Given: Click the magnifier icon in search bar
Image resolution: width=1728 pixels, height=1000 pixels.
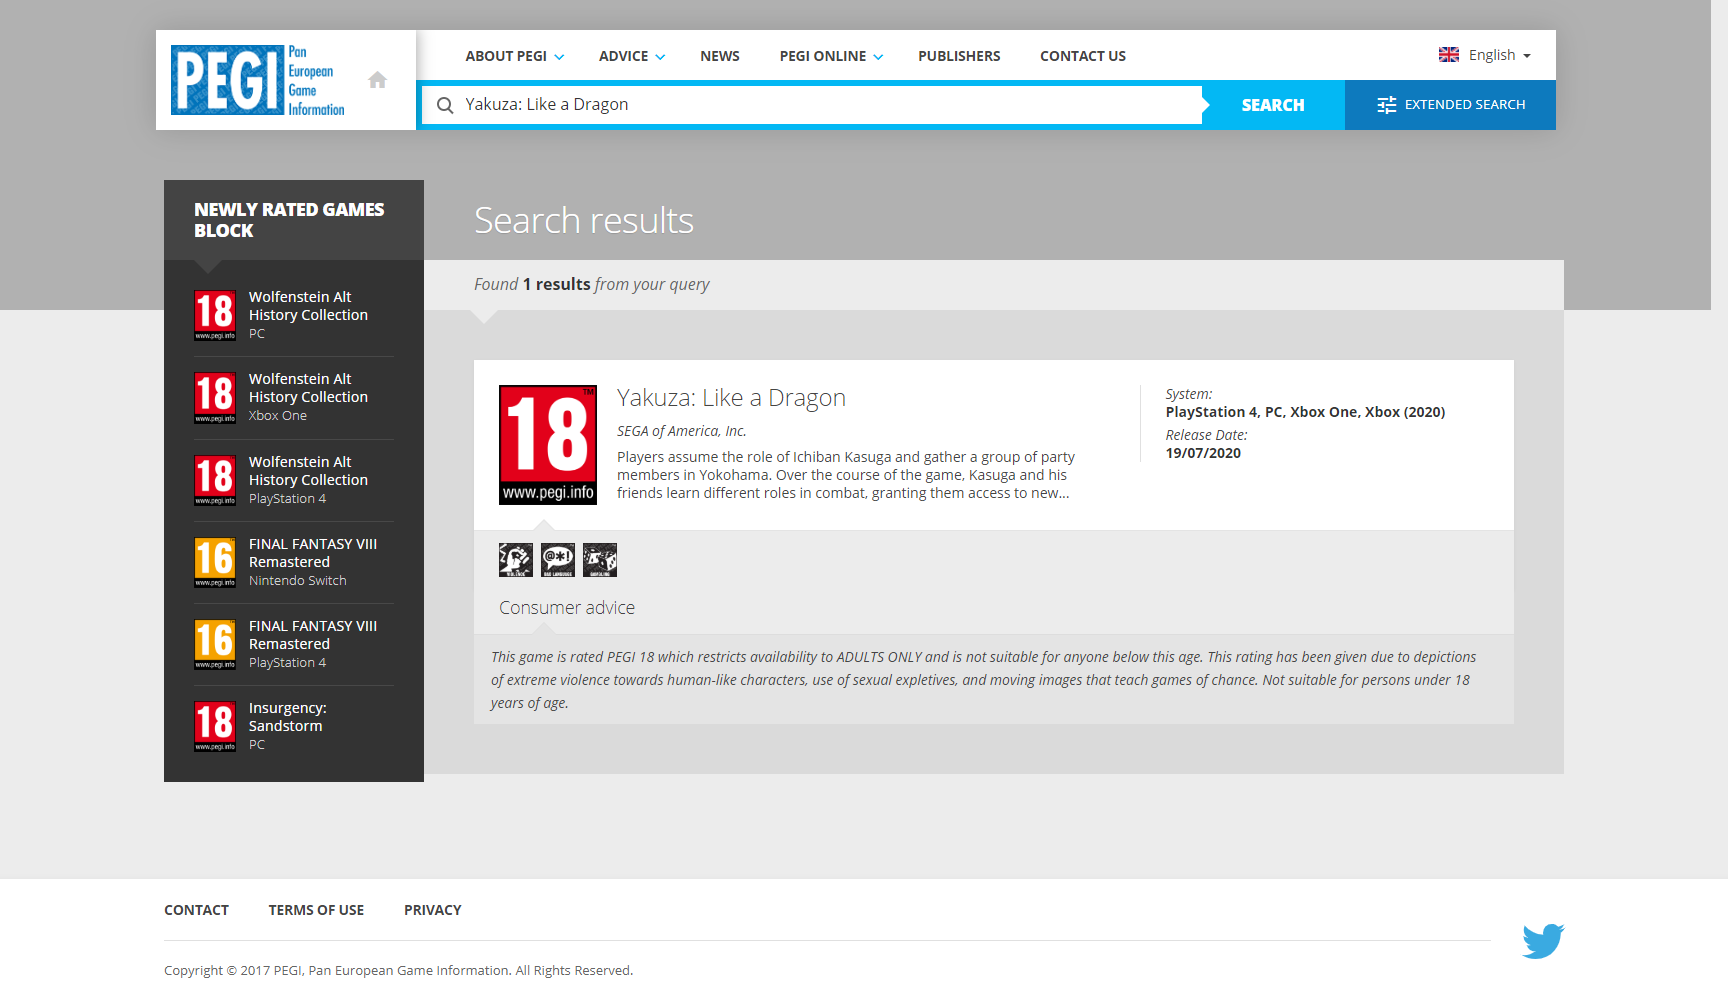Looking at the screenshot, I should 445,105.
